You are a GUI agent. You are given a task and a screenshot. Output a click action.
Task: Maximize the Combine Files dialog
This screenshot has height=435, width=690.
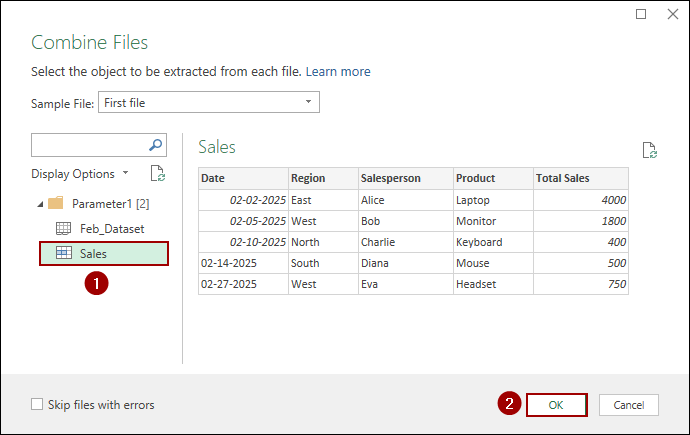pos(641,14)
